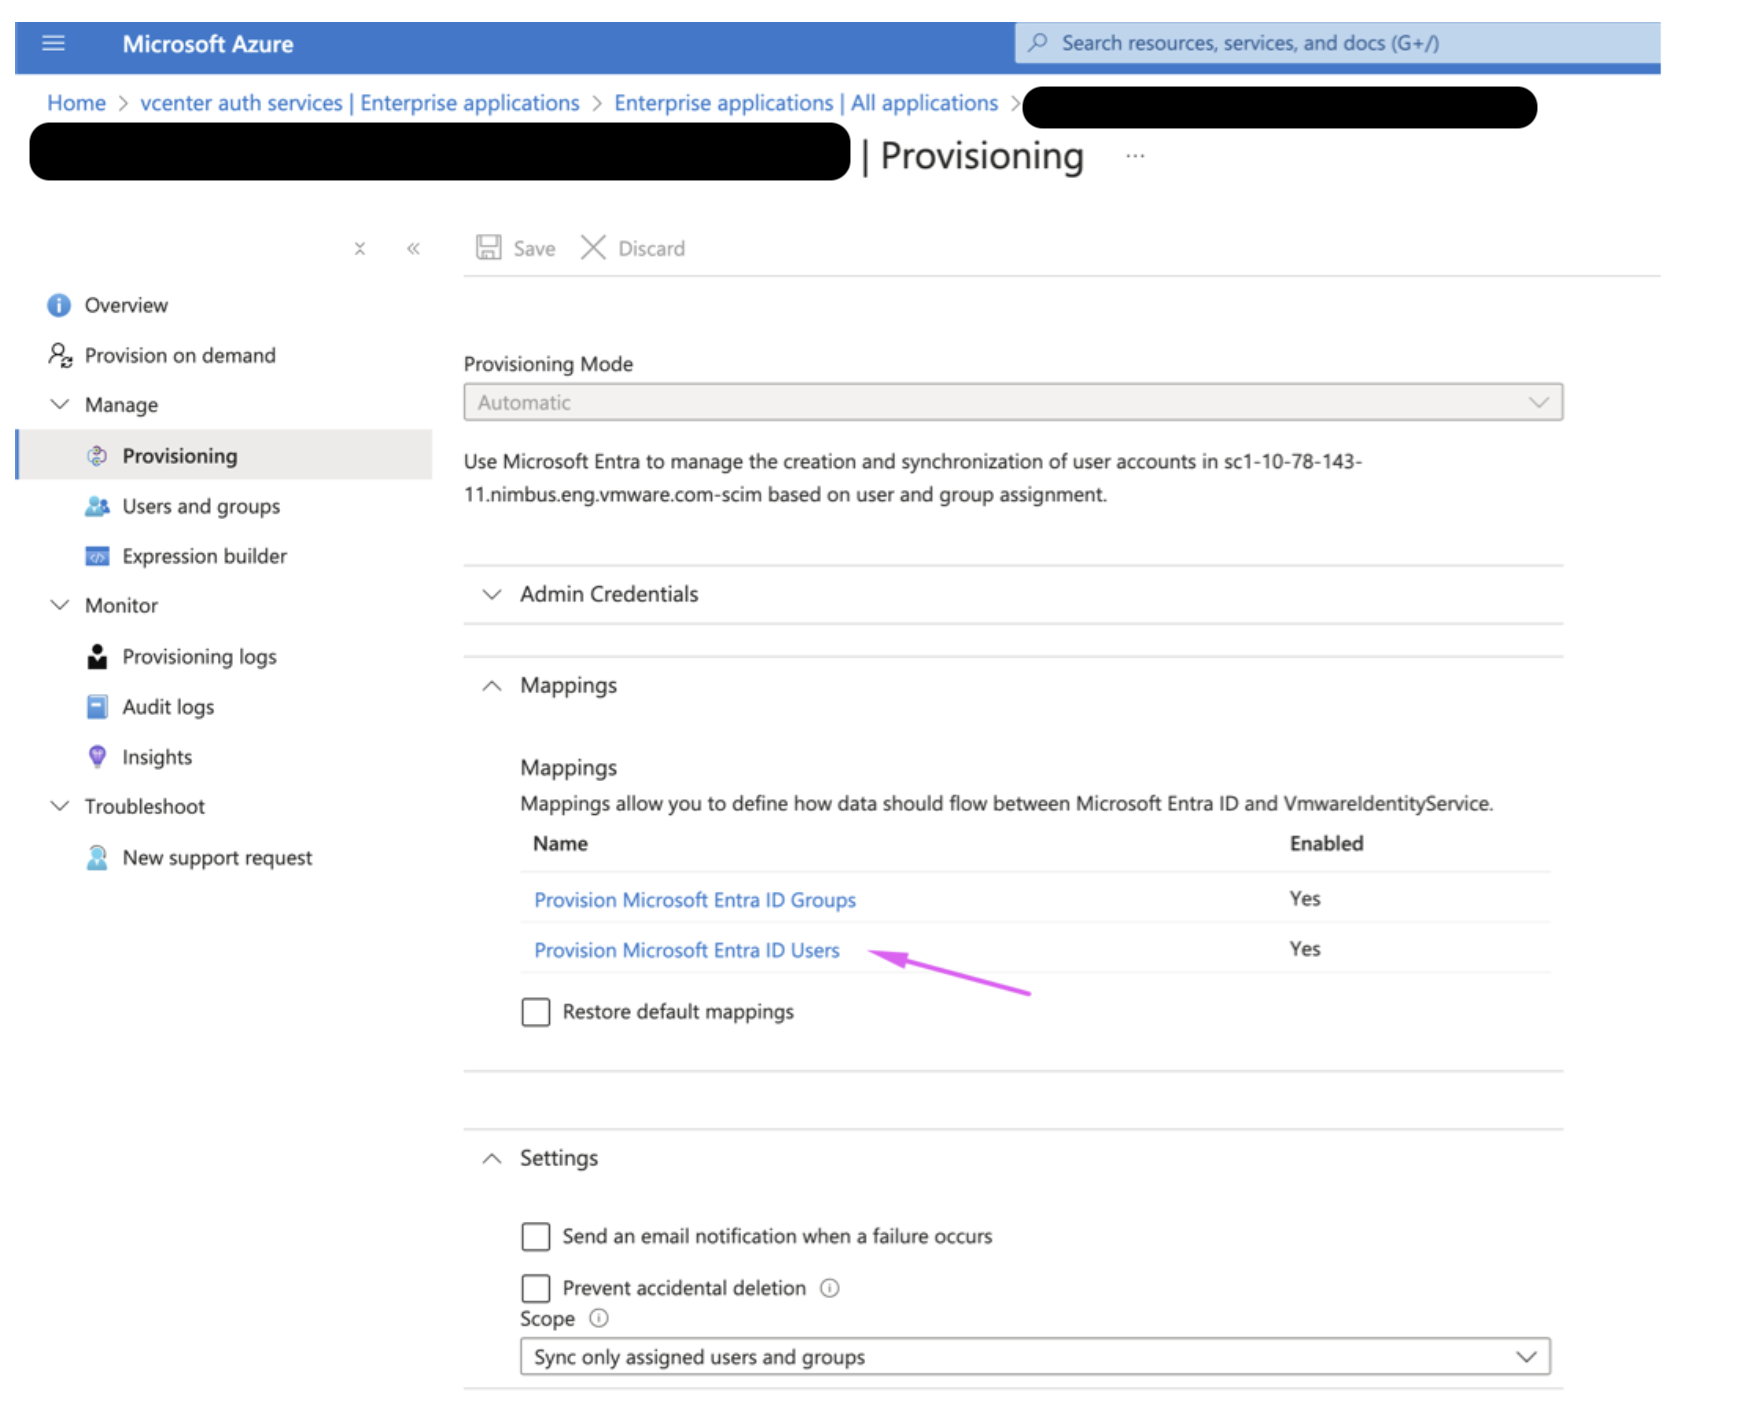Open the Scope dropdown
This screenshot has height=1410, width=1750.
[1035, 1357]
